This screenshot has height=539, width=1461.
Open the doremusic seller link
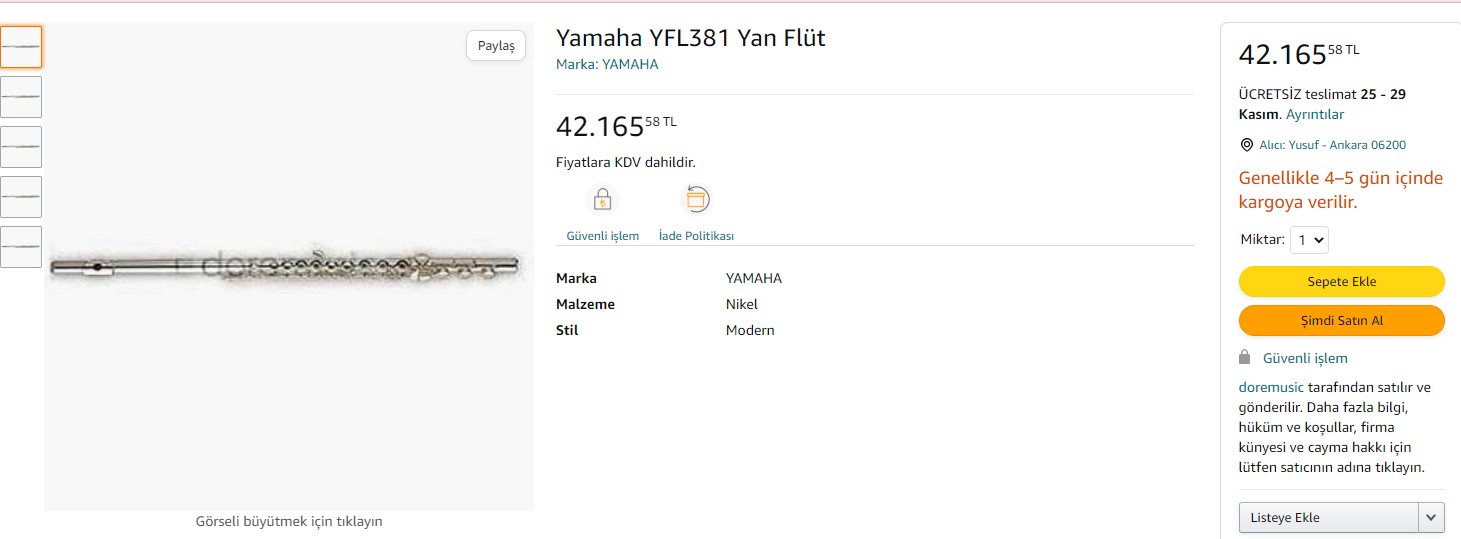1271,387
